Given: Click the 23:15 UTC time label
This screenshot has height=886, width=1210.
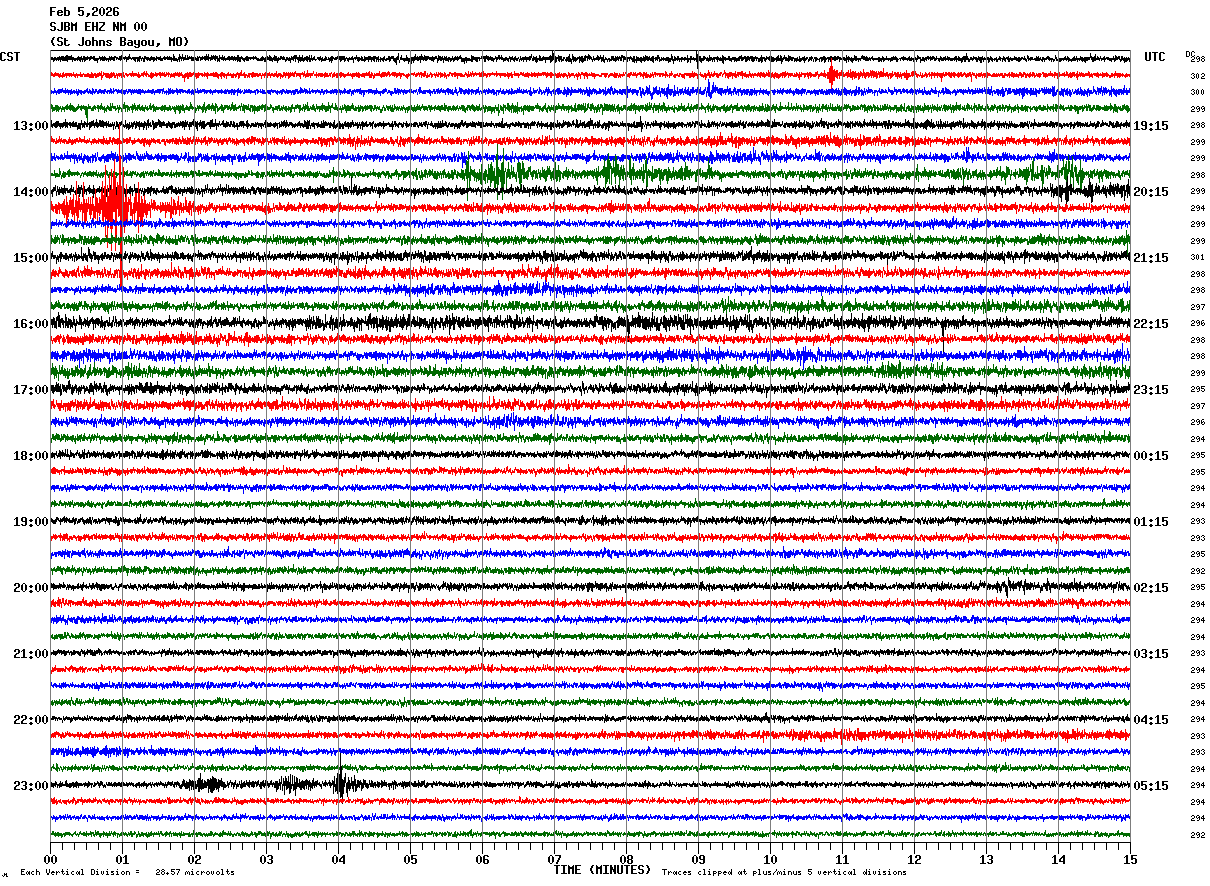Looking at the screenshot, I should 1151,390.
